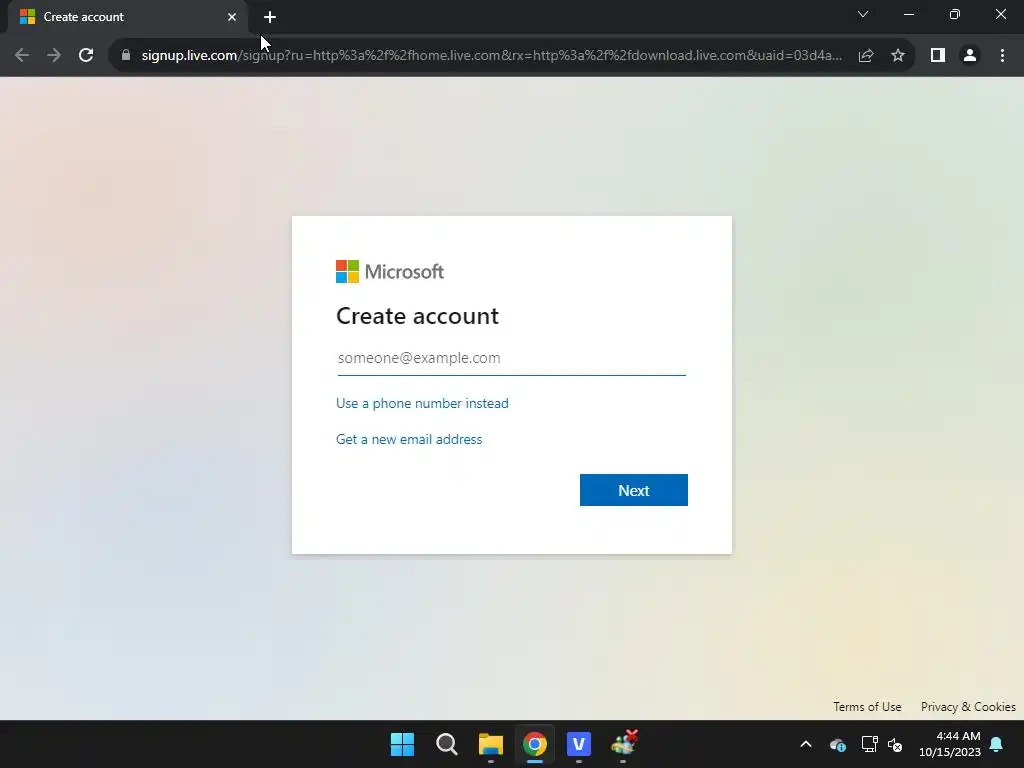This screenshot has width=1024, height=768.
Task: Open a new tab with plus icon
Action: coord(270,17)
